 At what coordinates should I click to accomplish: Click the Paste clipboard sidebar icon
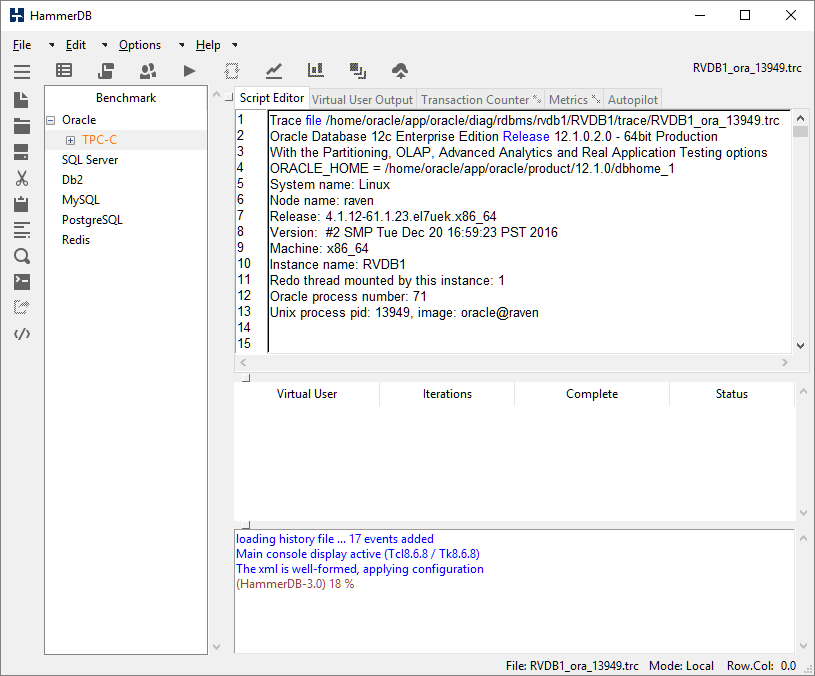click(21, 204)
